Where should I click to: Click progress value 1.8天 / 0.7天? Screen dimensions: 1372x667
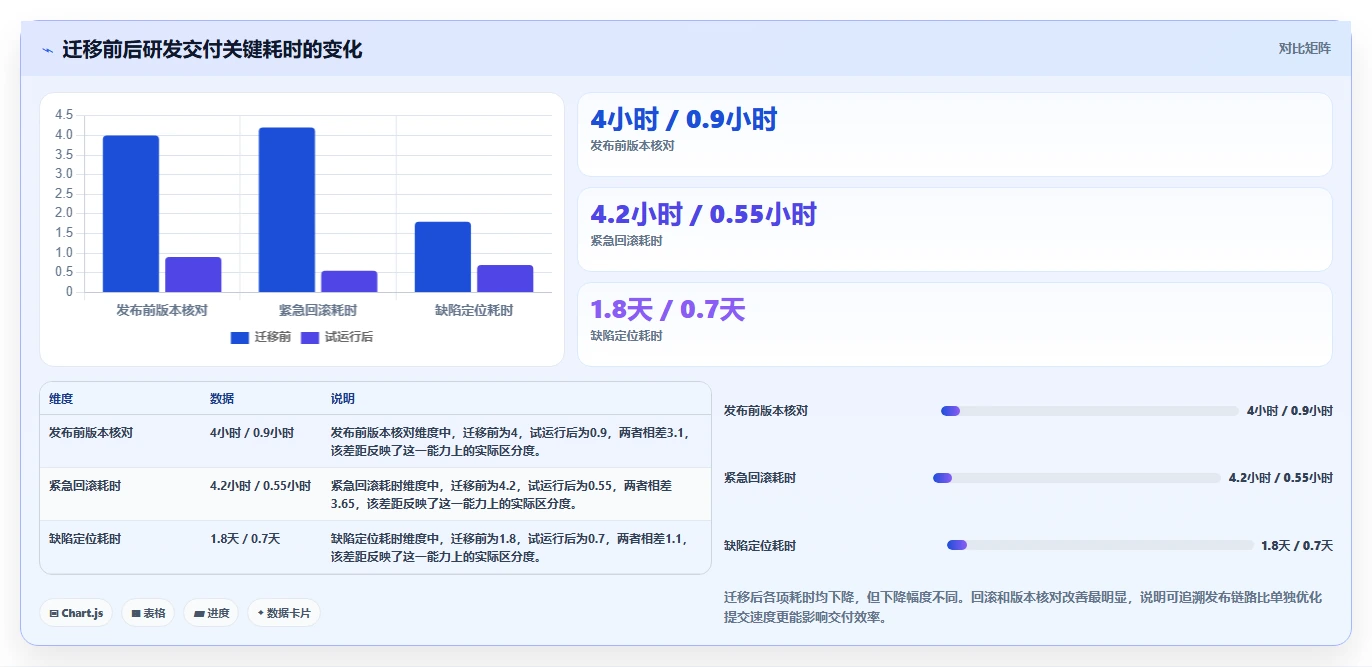[x=1297, y=546]
